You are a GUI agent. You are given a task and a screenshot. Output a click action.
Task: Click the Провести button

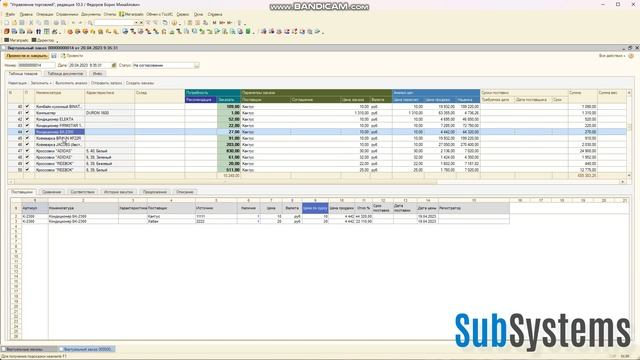pyautogui.click(x=72, y=56)
